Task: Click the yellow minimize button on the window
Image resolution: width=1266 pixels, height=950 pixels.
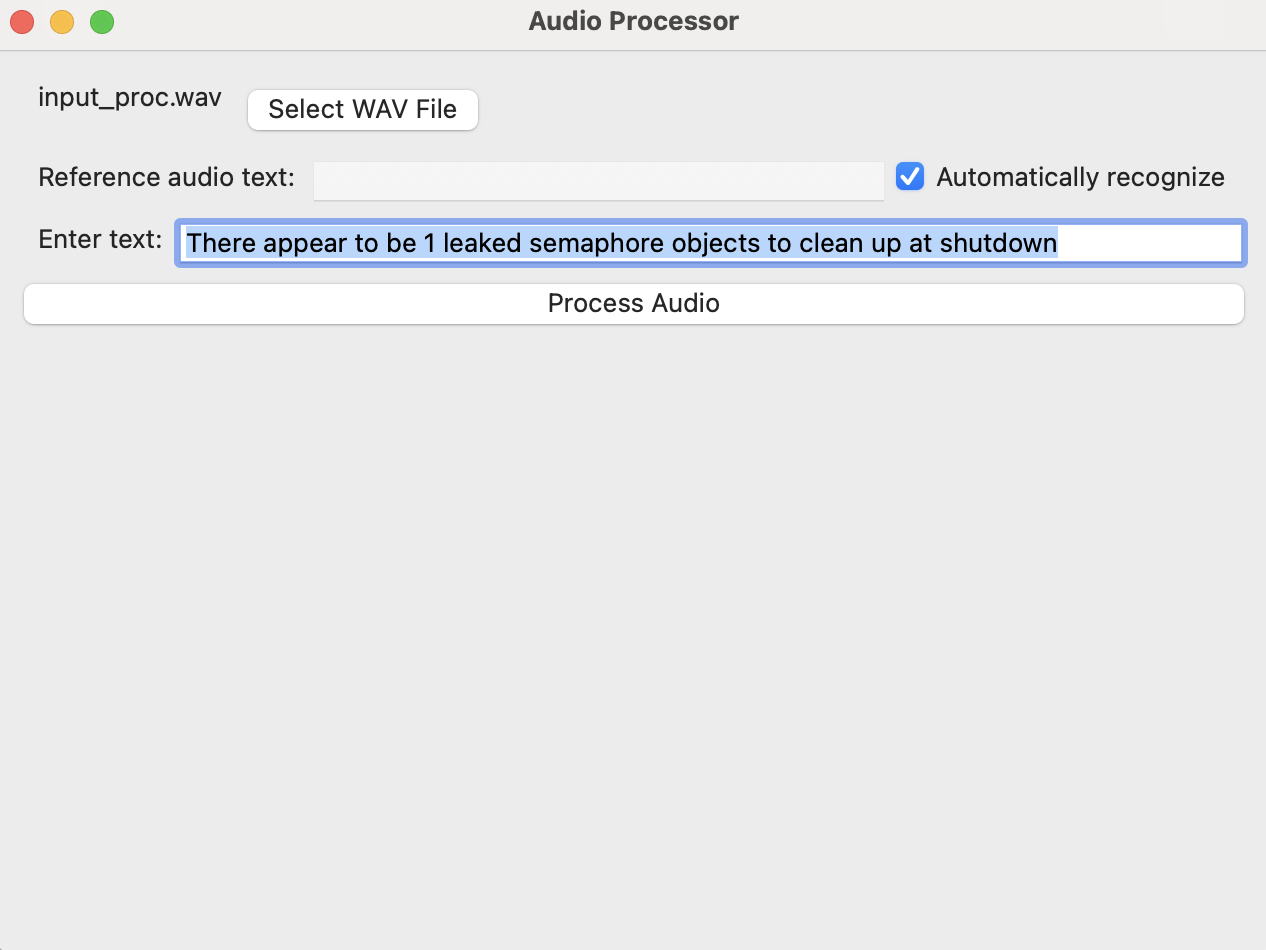Action: [61, 21]
